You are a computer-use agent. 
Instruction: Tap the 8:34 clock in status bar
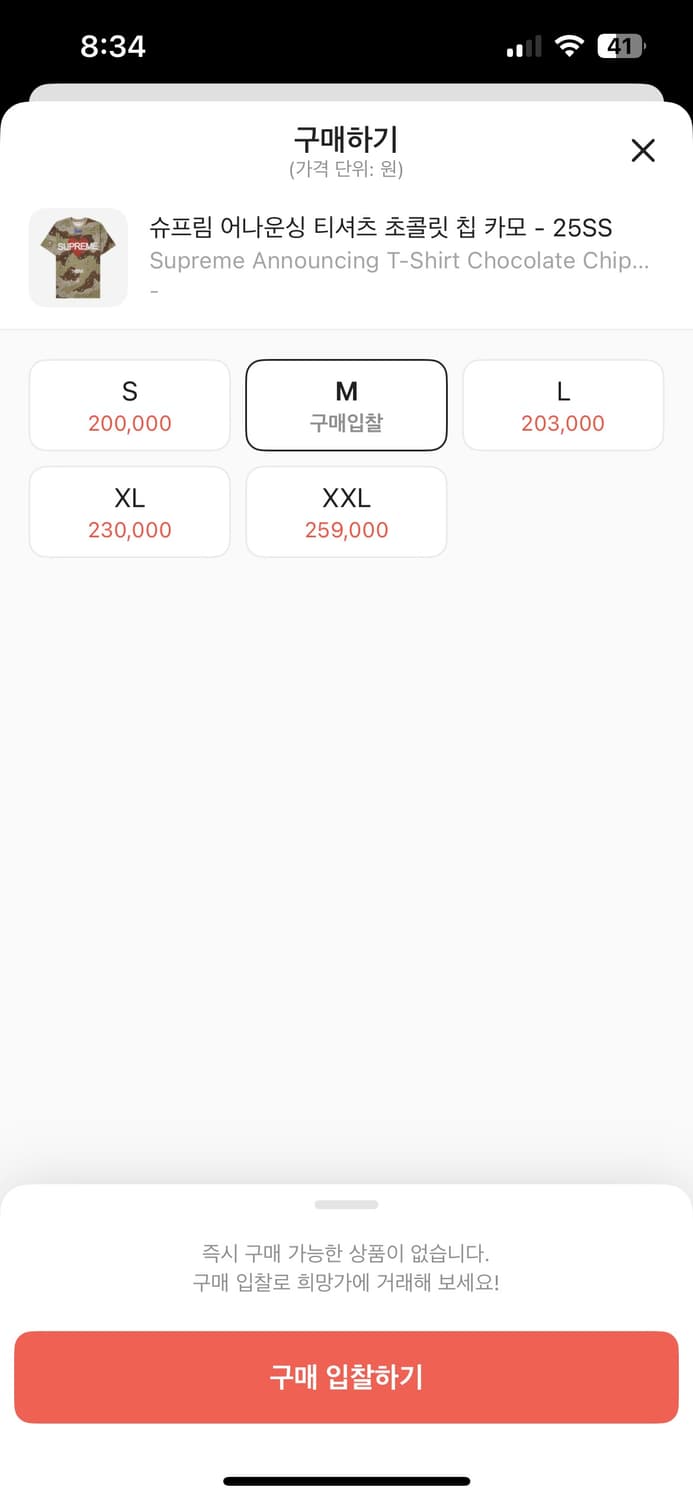coord(113,46)
